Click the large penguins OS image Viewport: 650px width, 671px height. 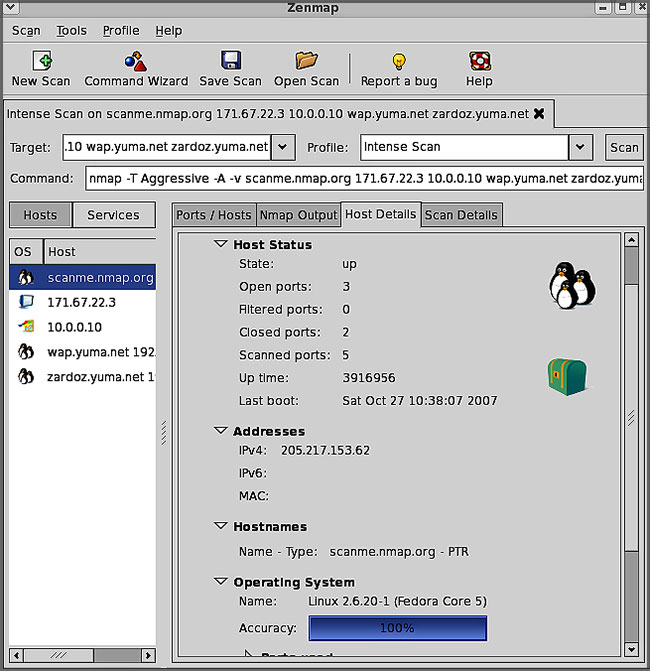tap(572, 285)
